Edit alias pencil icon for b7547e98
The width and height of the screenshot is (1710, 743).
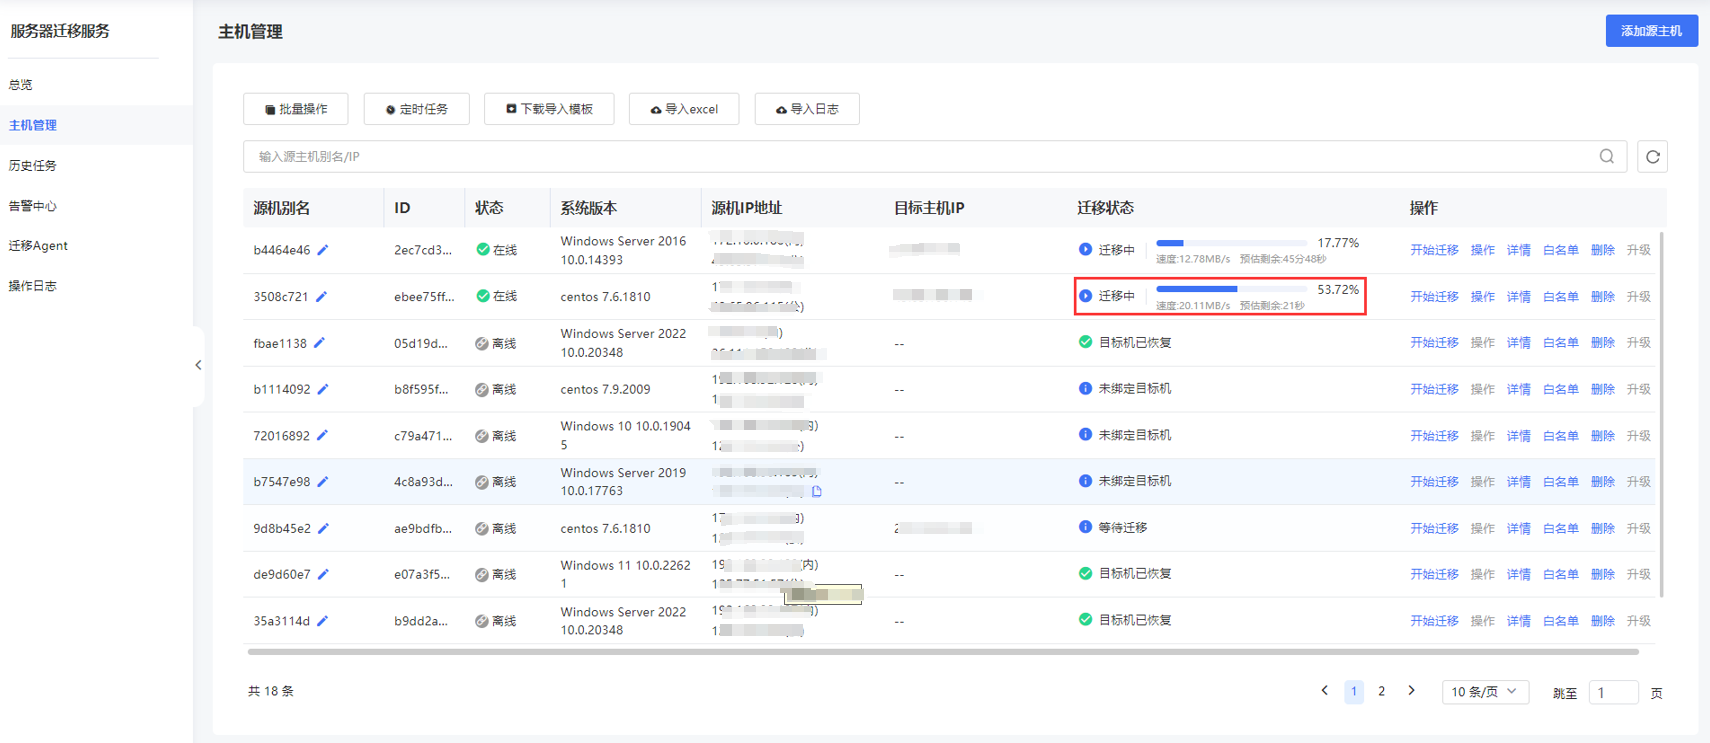[323, 482]
